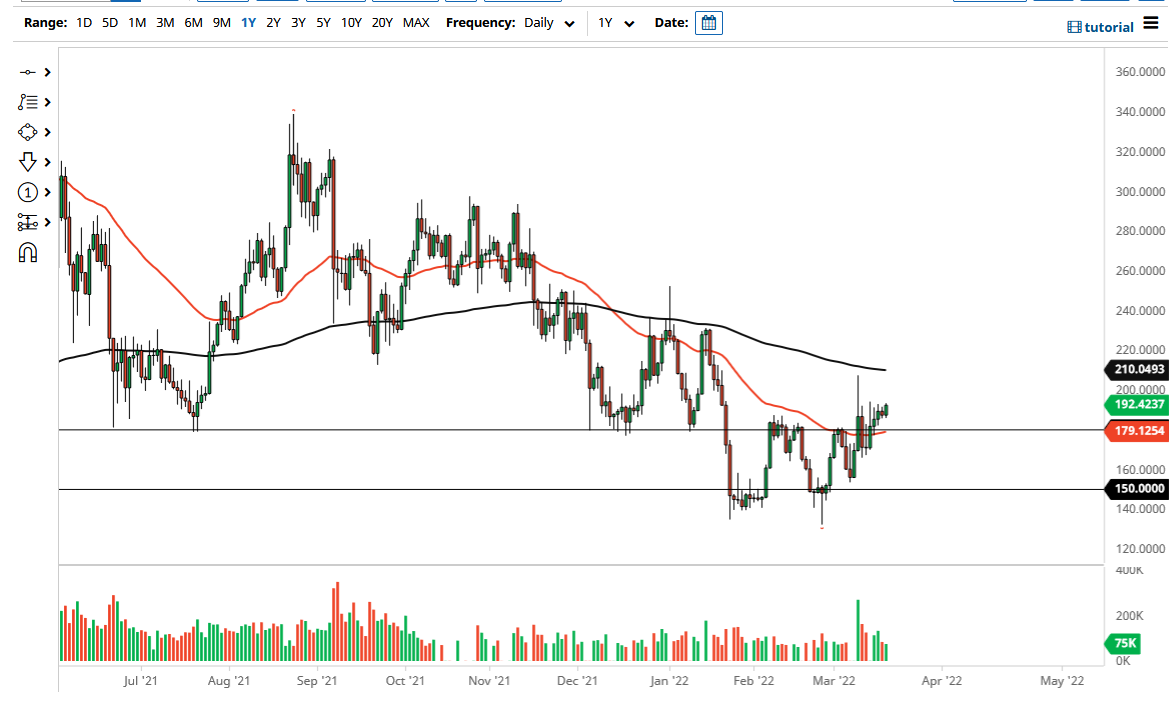Select the trend line annotation tool

pos(27,102)
